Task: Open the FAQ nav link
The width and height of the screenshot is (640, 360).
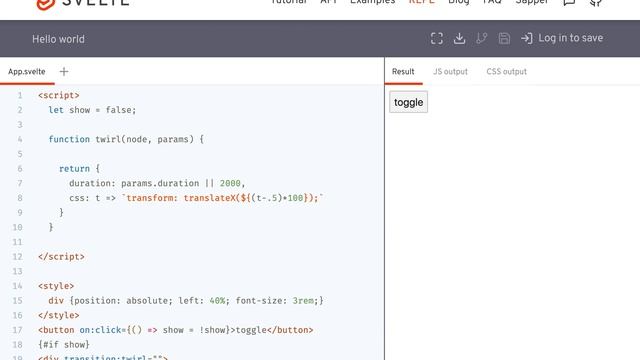Action: 492,2
